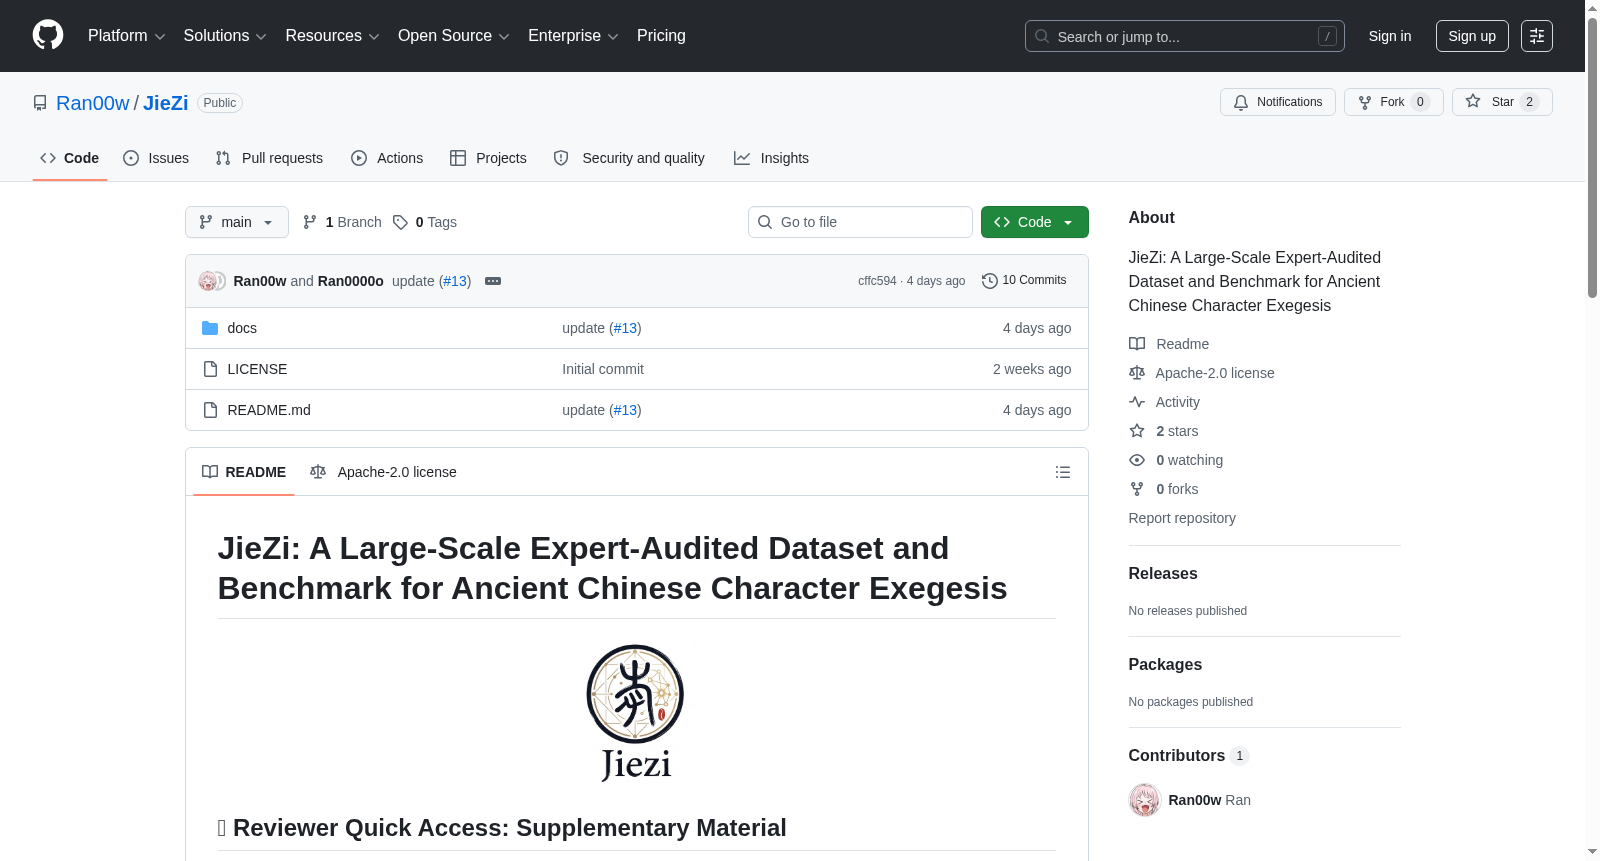Open the README.md file
The height and width of the screenshot is (861, 1600).
tap(269, 410)
